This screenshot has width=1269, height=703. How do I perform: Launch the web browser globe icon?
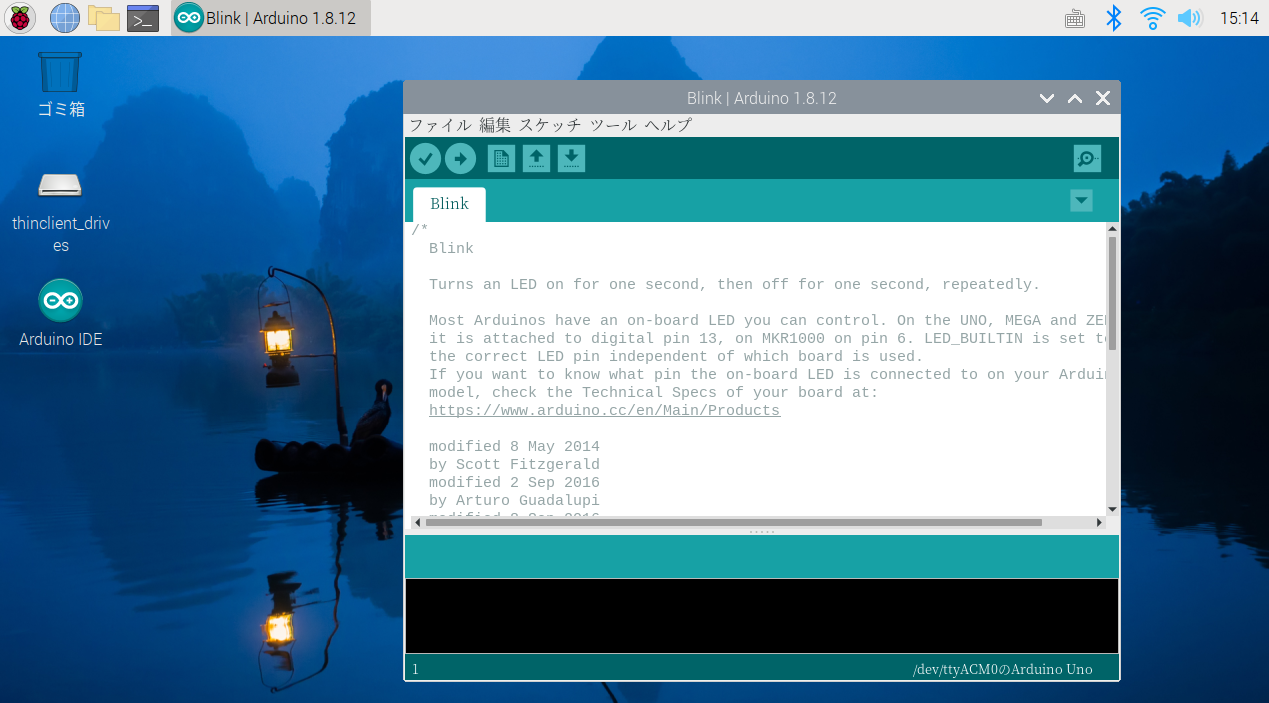65,17
